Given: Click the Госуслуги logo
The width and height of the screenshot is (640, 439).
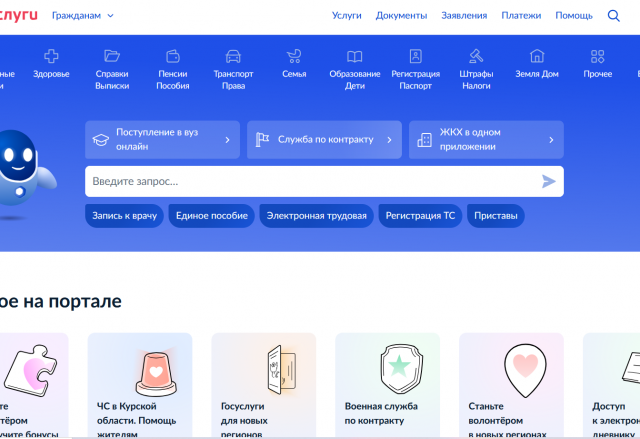Looking at the screenshot, I should [x=18, y=16].
